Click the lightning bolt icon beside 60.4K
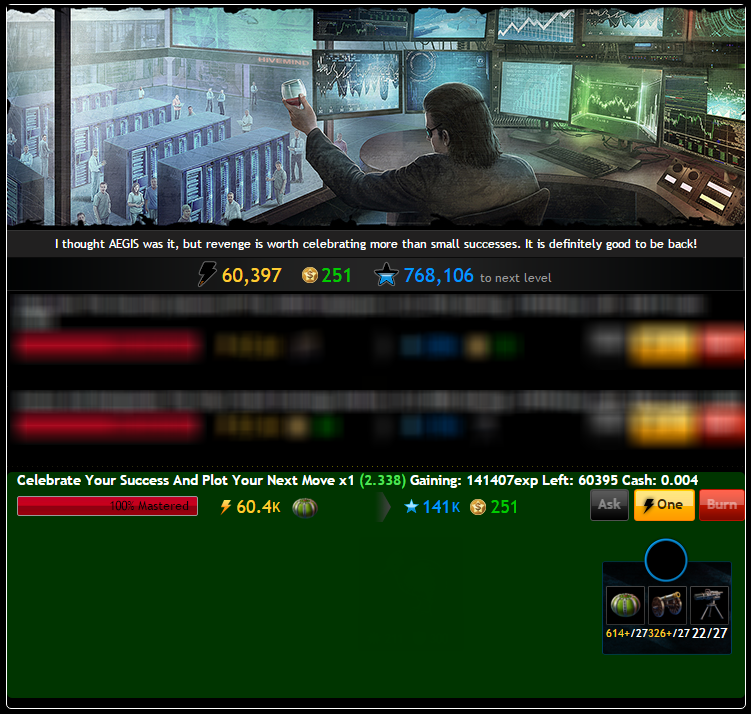Viewport: 751px width, 714px height. point(225,507)
